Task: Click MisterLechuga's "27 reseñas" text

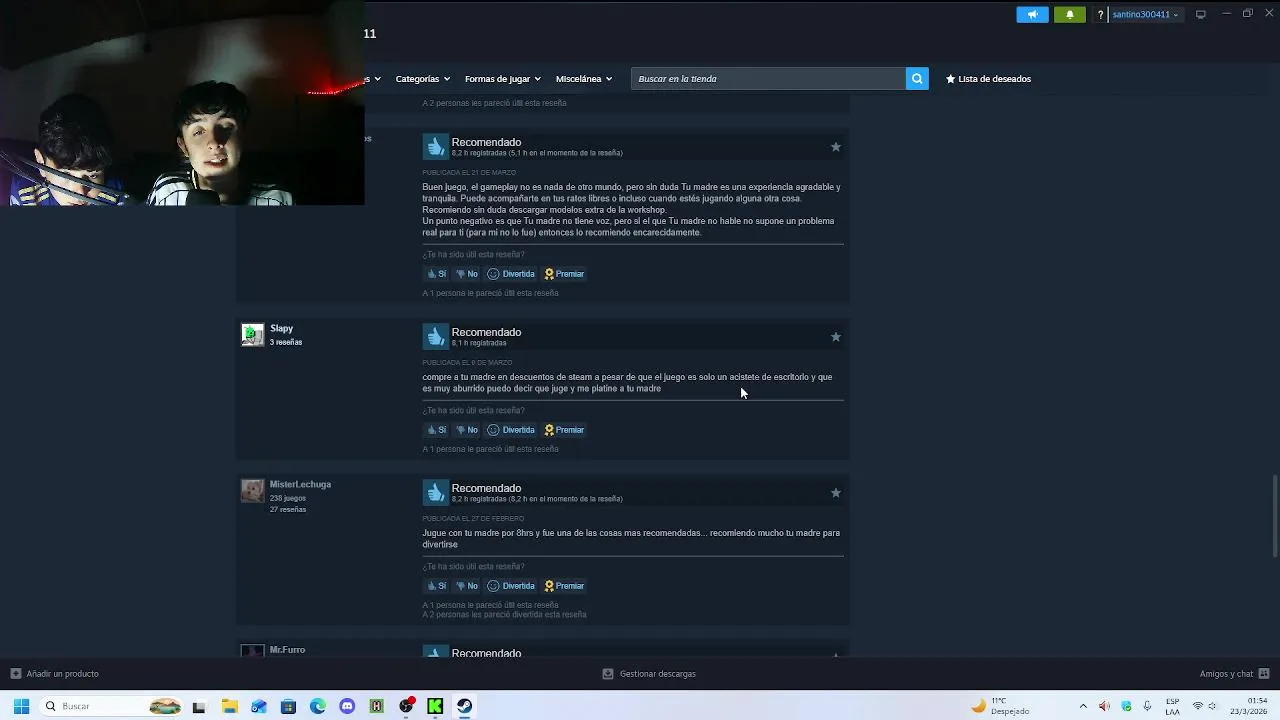Action: pos(287,510)
